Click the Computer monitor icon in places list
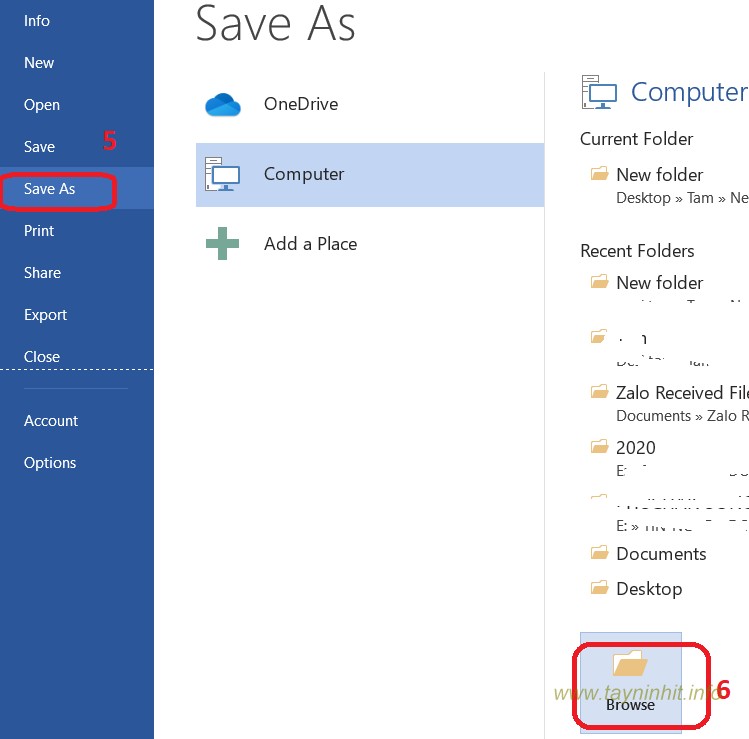 tap(222, 174)
